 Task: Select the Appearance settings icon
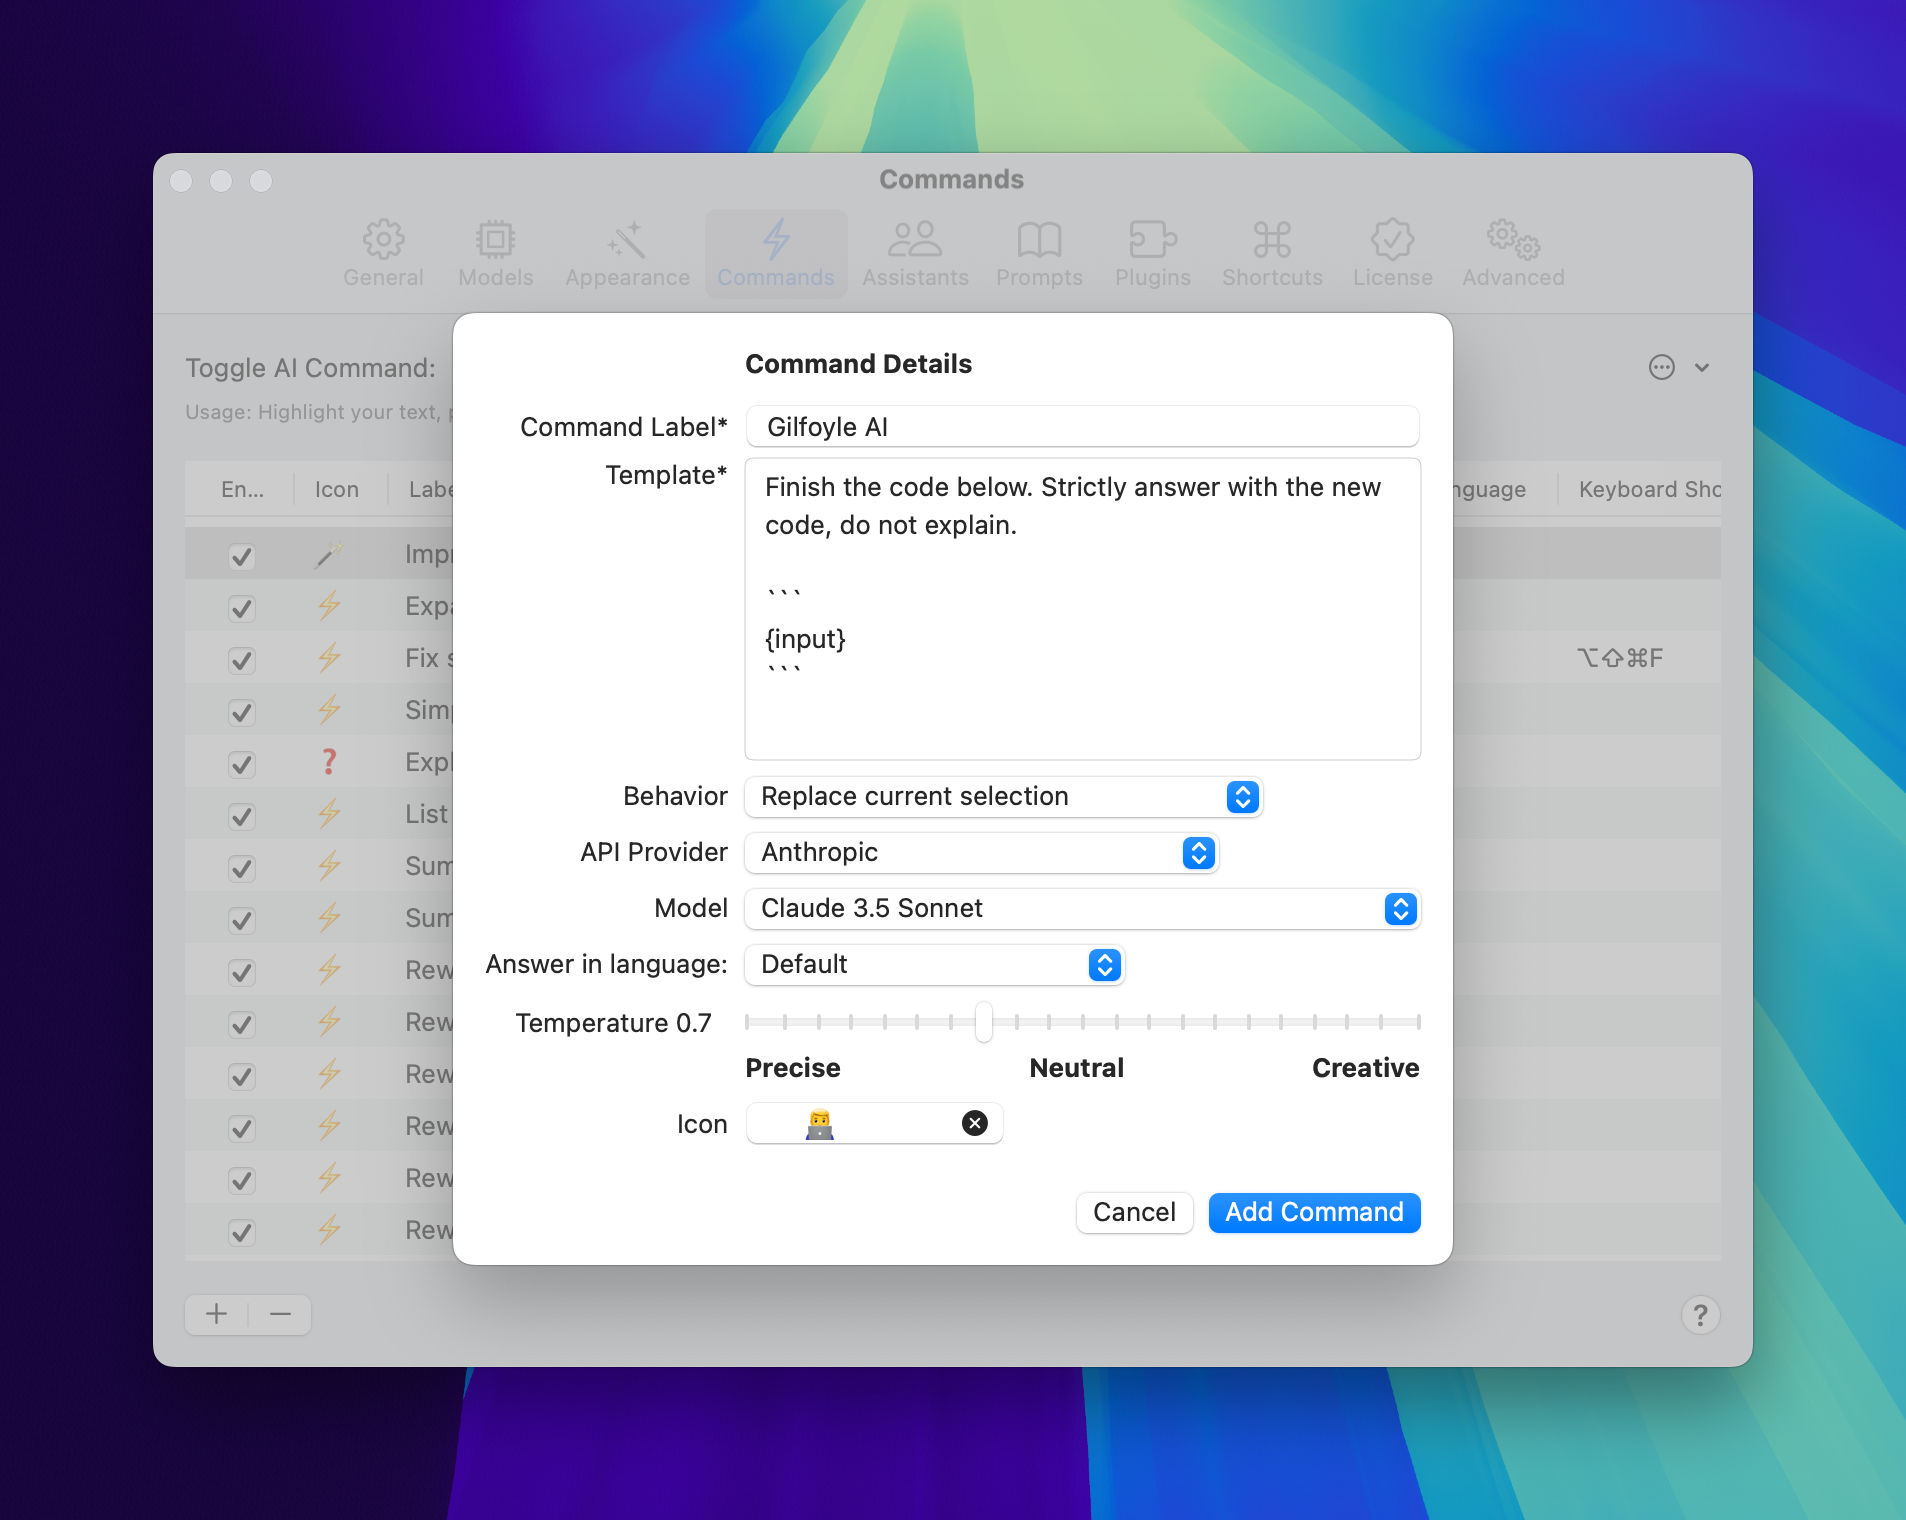coord(626,252)
